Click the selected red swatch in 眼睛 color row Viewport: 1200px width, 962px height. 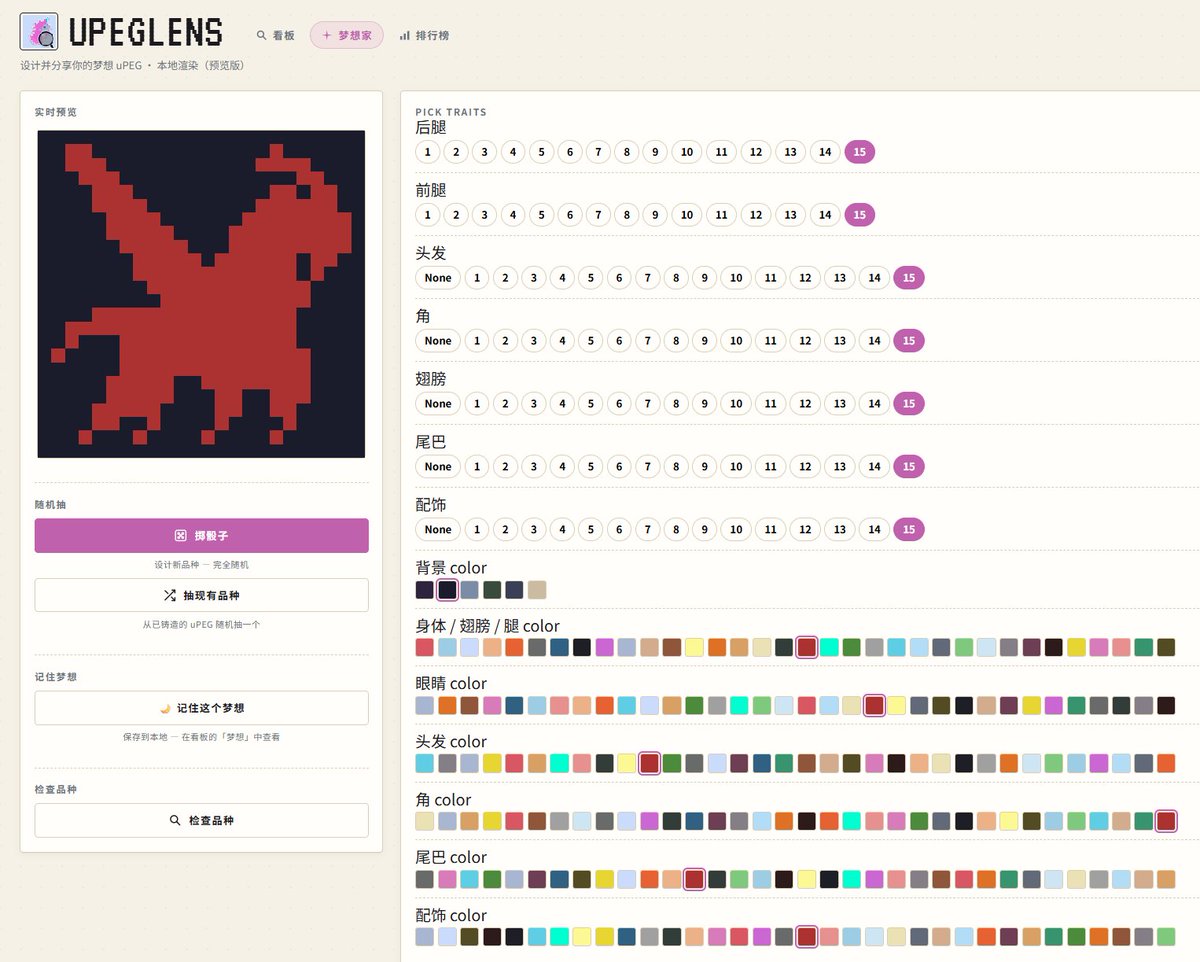(x=874, y=705)
